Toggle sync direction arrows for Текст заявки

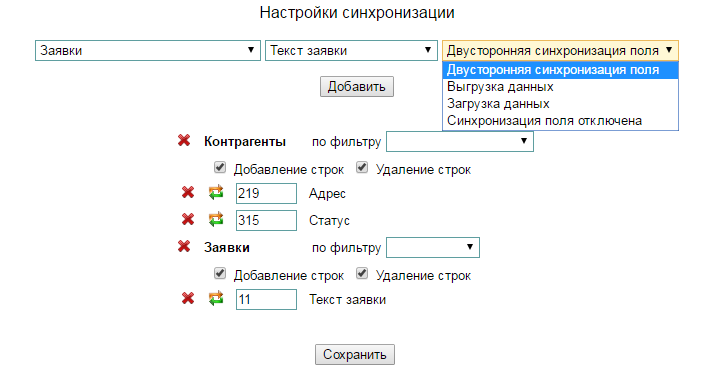216,298
